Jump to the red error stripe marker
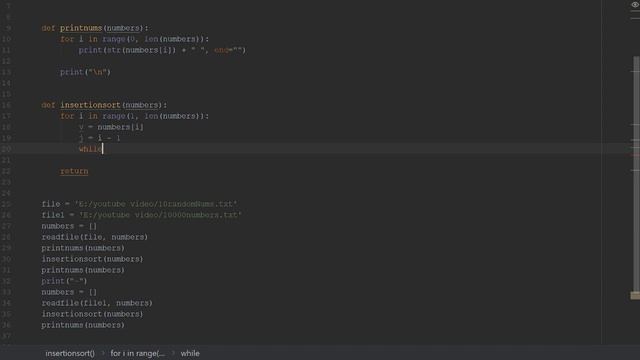The width and height of the screenshot is (640, 360). pyautogui.click(x=635, y=155)
